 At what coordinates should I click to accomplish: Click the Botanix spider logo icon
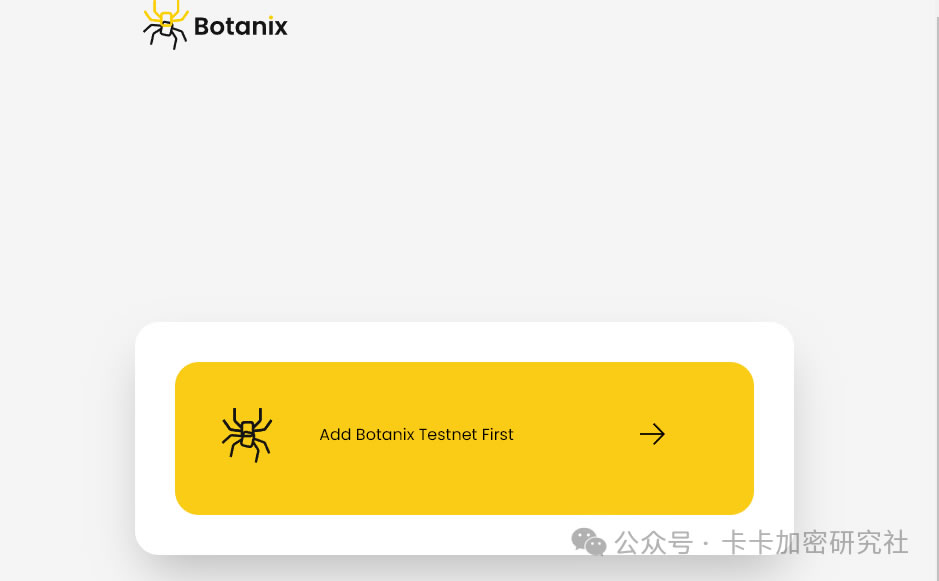[x=165, y=25]
